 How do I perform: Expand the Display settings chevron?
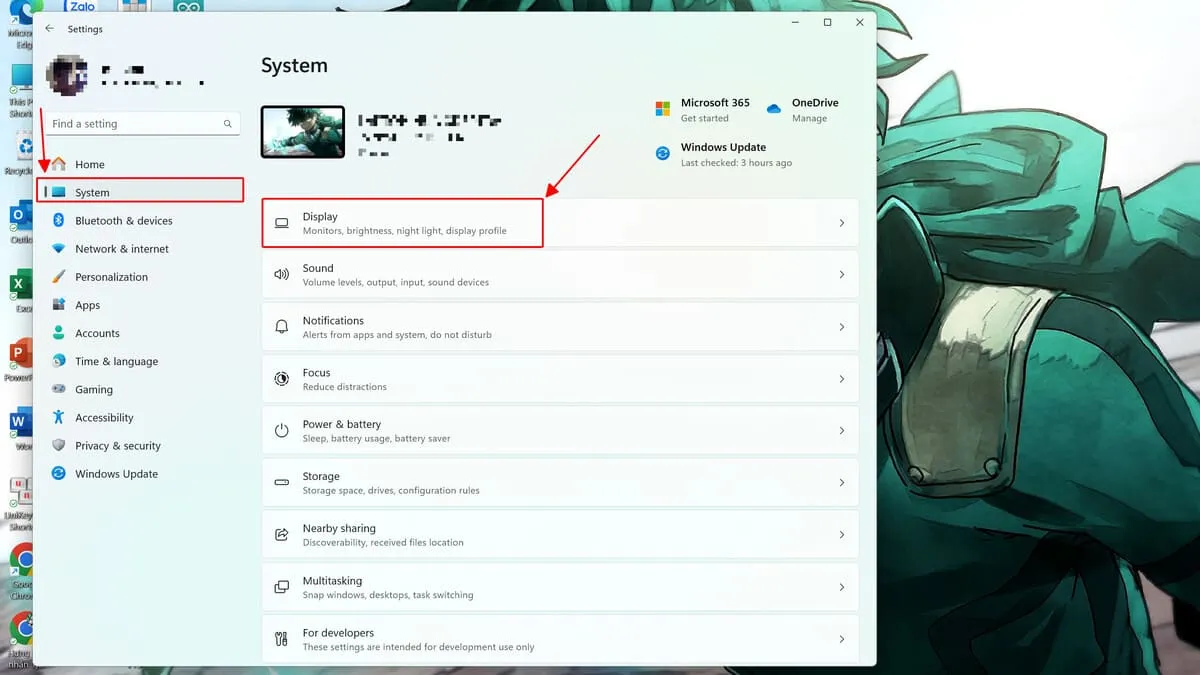click(841, 223)
